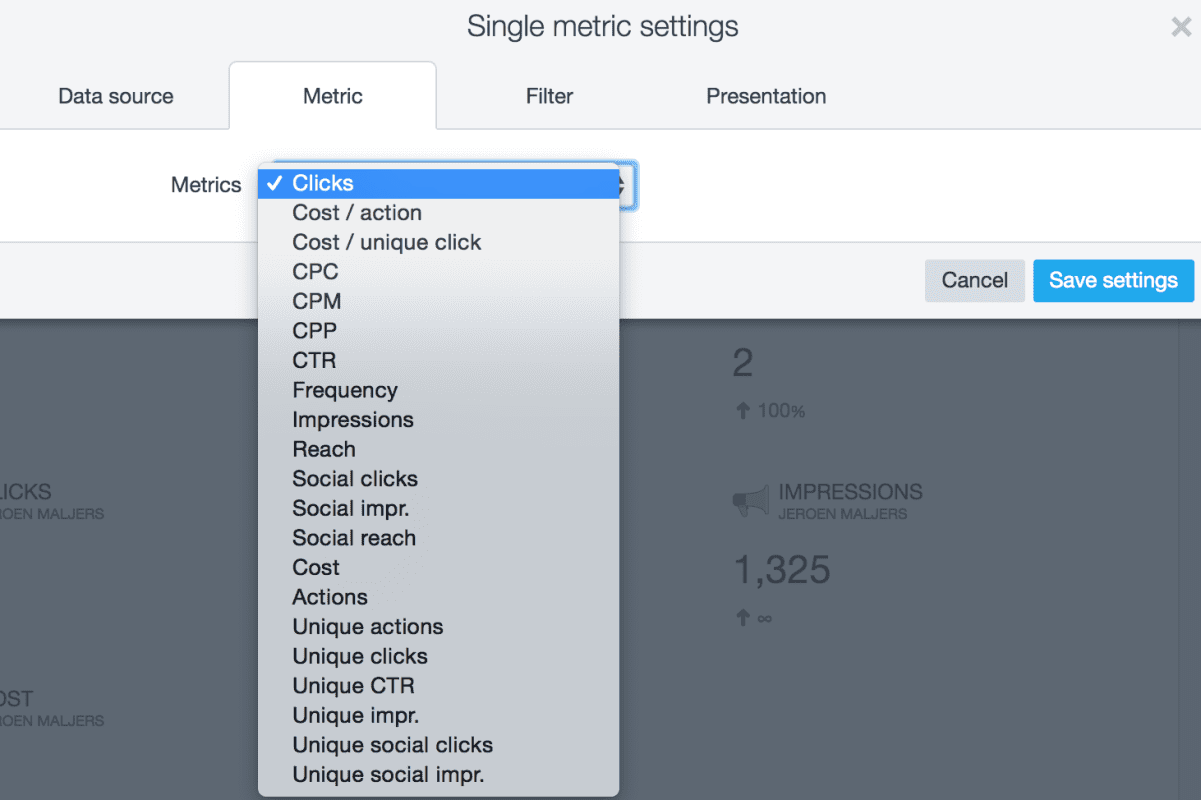This screenshot has width=1201, height=800.
Task: Select Cost / action from metrics list
Action: 439,213
